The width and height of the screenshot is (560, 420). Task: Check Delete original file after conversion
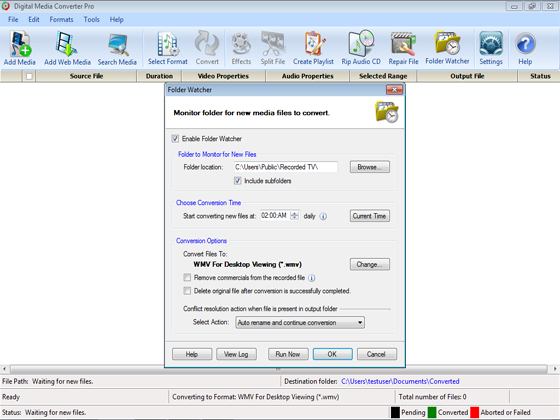(x=187, y=291)
